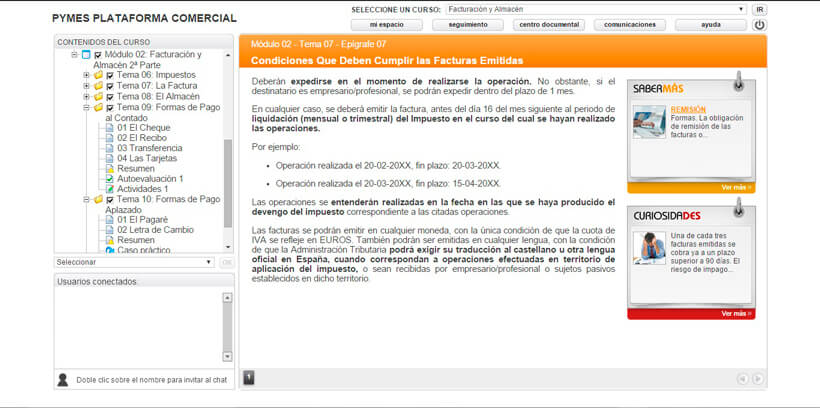The width and height of the screenshot is (820, 408).
Task: Expand Tema 06: Impuestos node
Action: point(86,75)
